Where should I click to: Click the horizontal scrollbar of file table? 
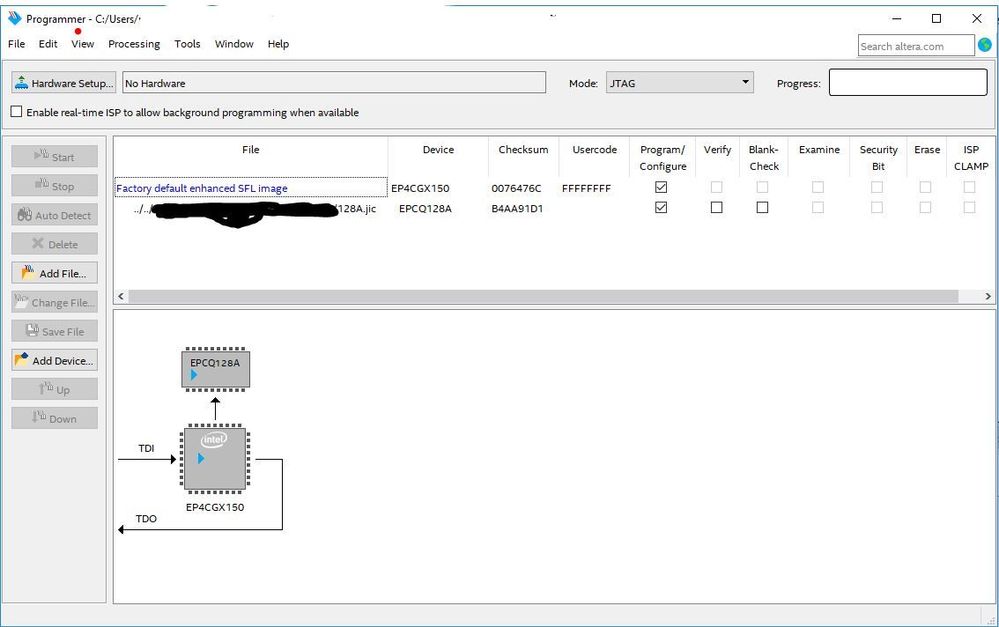pyautogui.click(x=543, y=296)
